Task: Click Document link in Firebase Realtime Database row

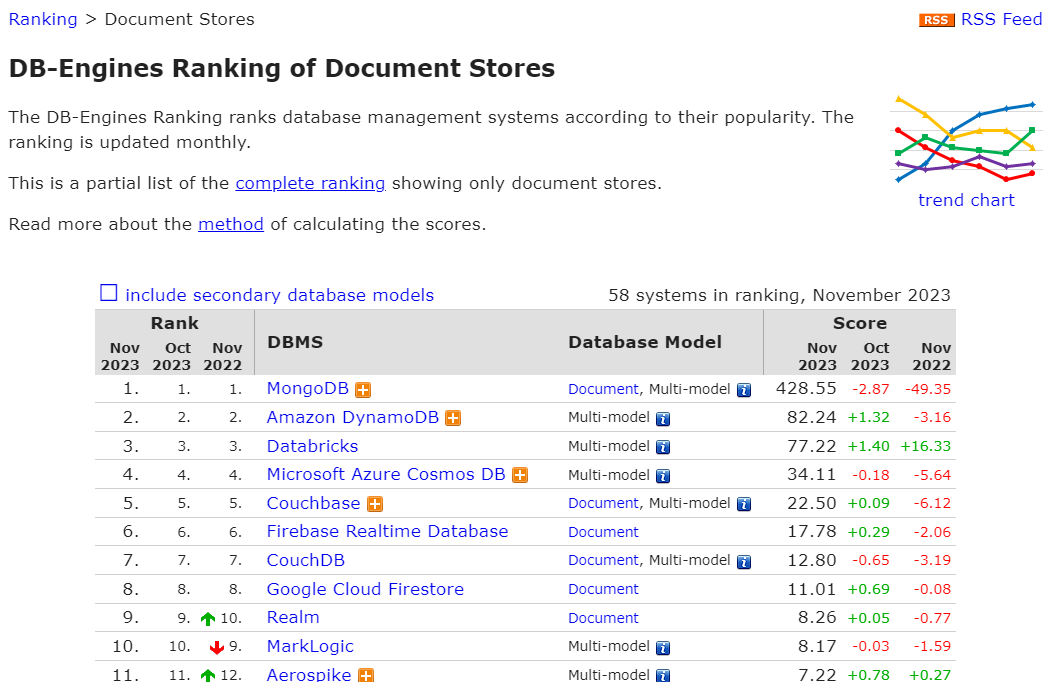Action: pos(603,532)
